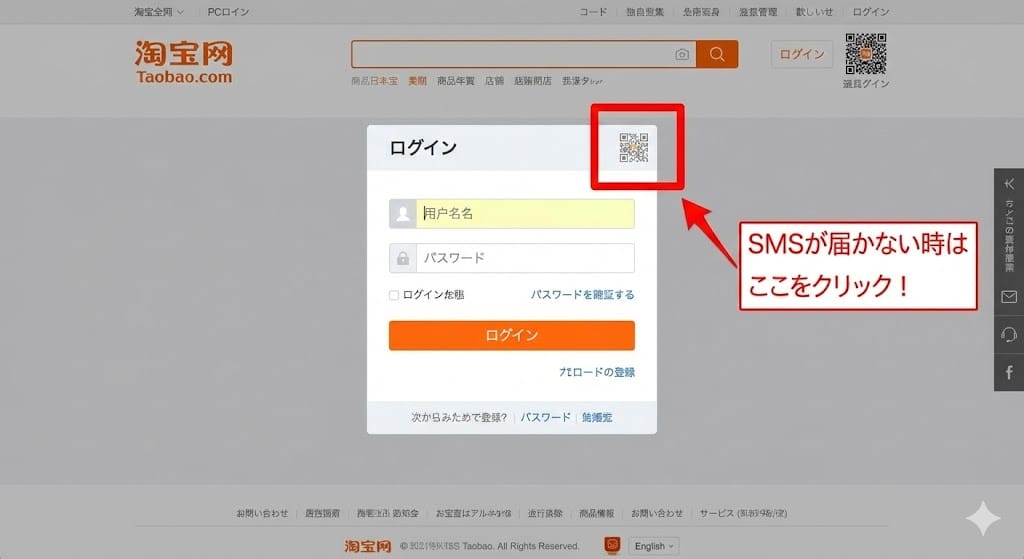Select the 商品年貿 search category
This screenshot has width=1024, height=559.
coord(456,81)
